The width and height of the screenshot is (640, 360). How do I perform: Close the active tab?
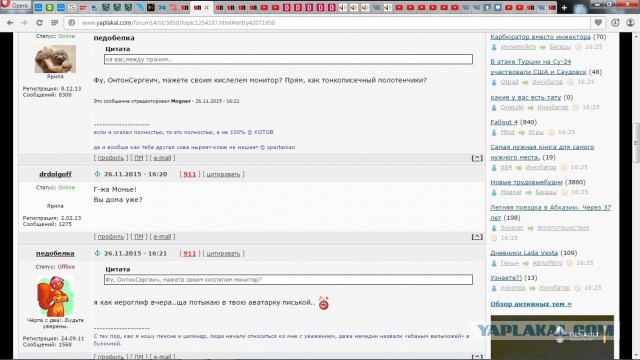point(207,7)
